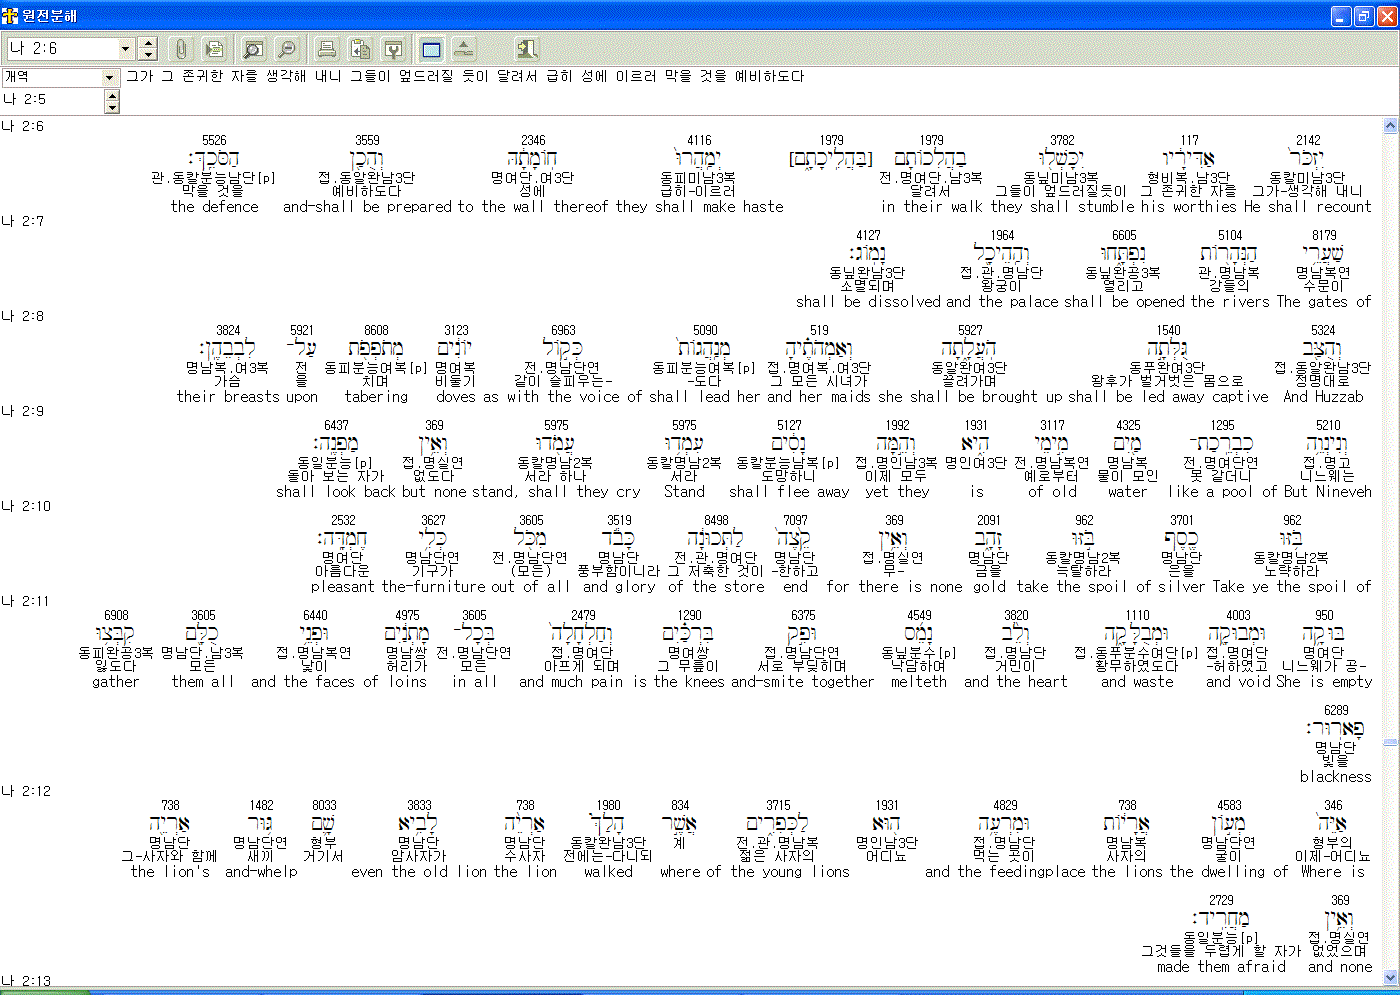Click the settings tool wrench icon
This screenshot has height=995, width=1400.
[x=394, y=48]
